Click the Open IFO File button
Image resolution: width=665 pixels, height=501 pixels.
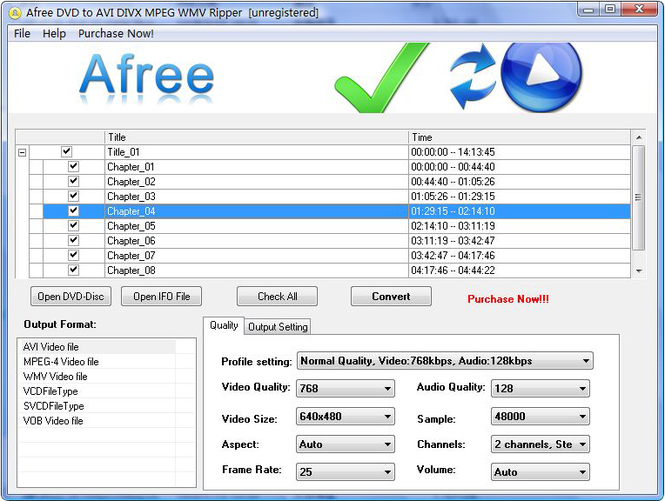point(162,296)
